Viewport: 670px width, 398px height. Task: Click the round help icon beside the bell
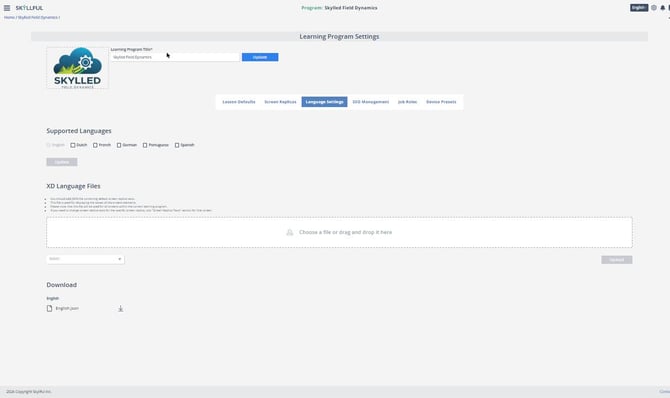(x=654, y=8)
